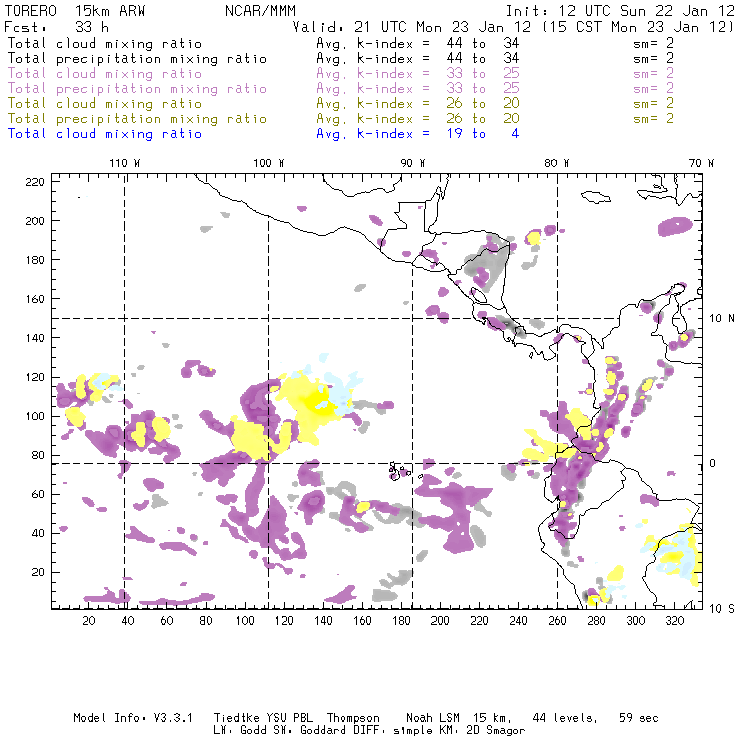The image size is (740, 740).
Task: Select blue 'Avg. k-index = 19 to 4' text
Action: [418, 135]
